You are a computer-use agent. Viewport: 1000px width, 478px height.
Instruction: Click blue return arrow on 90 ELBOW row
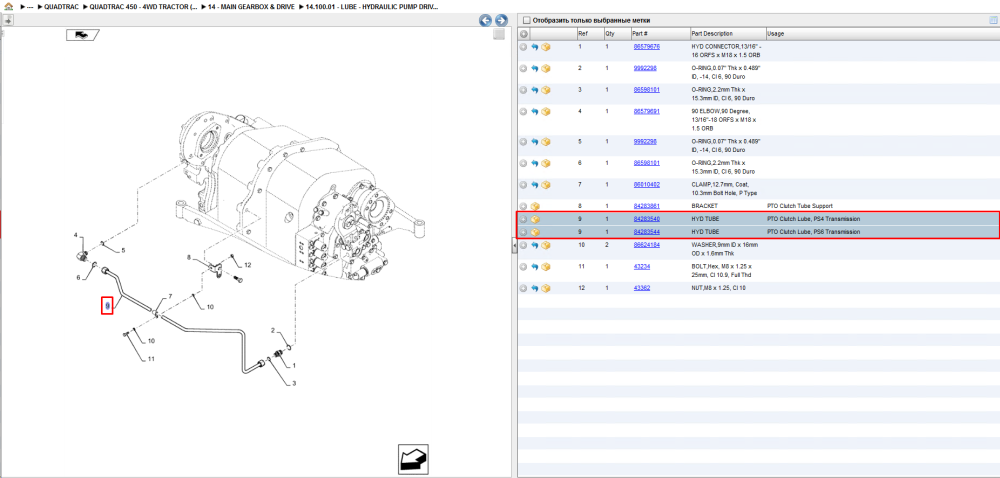point(535,112)
